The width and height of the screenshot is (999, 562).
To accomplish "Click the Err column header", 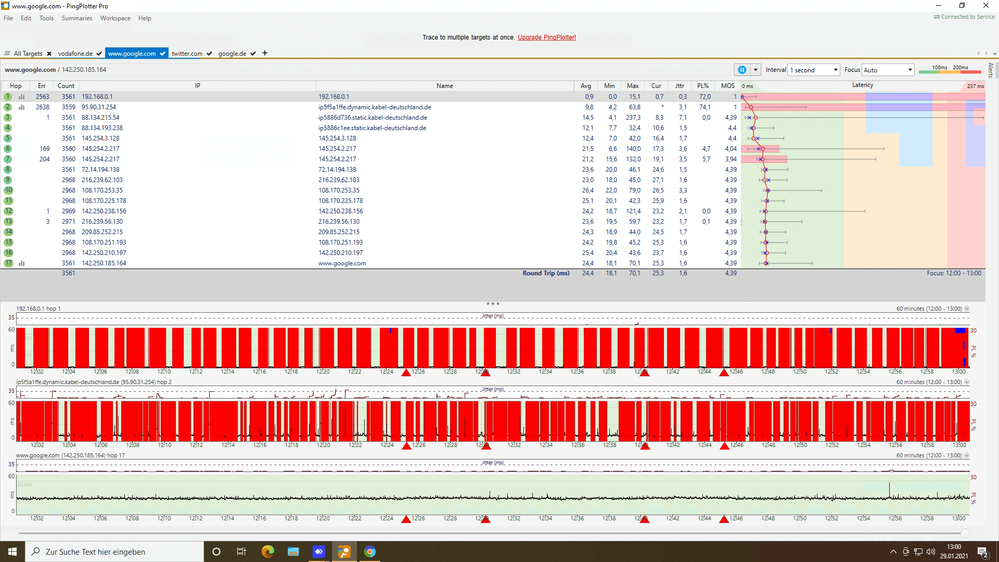I will click(x=41, y=85).
